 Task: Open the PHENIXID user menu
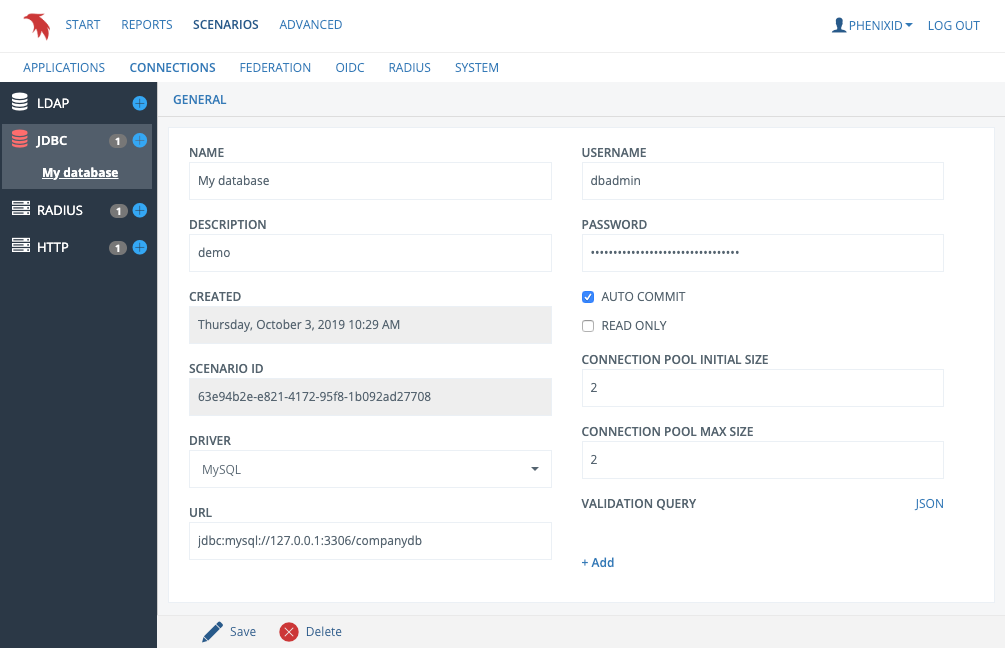[872, 25]
